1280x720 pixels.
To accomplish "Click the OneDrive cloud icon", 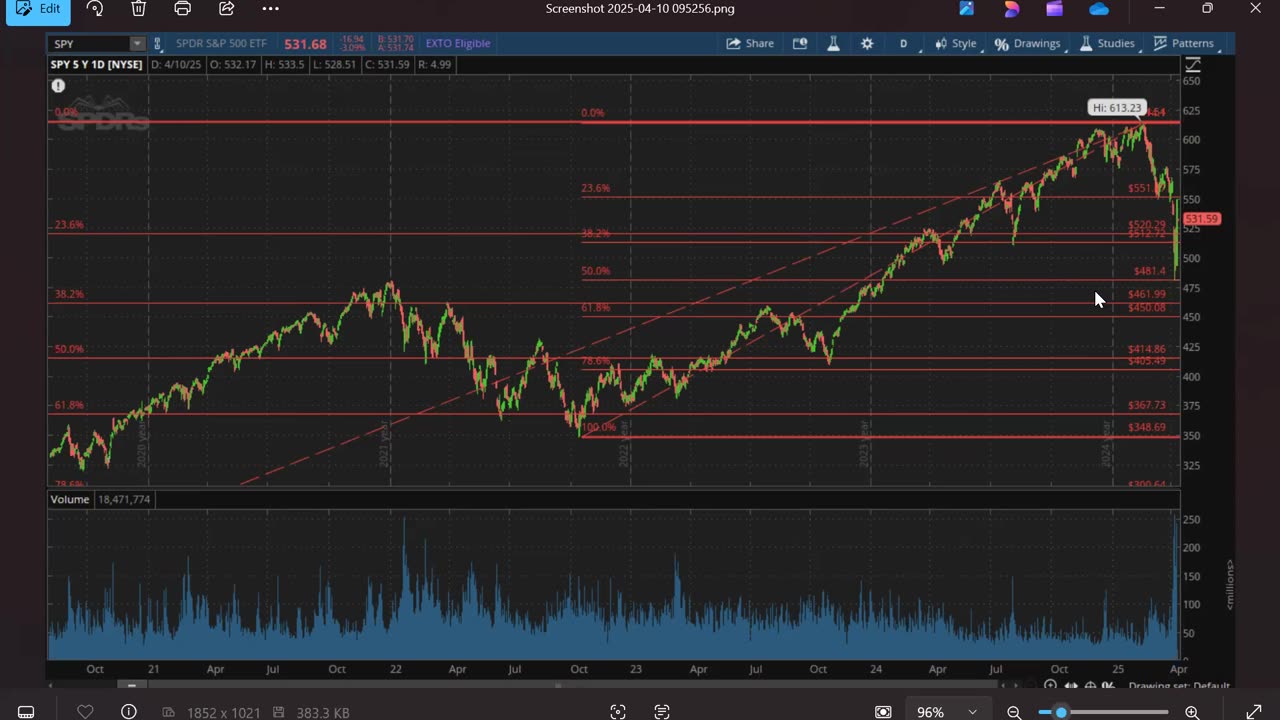I will [1099, 9].
